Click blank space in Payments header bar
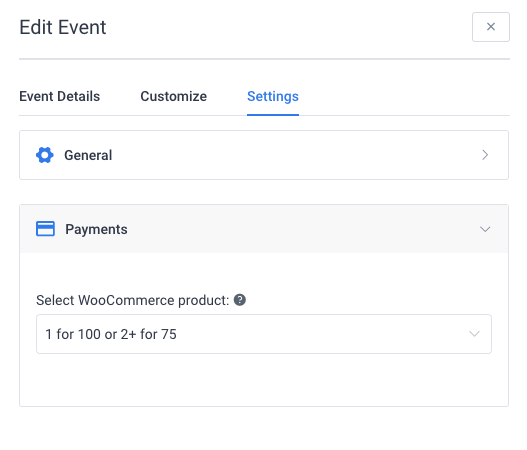The height and width of the screenshot is (450, 527). tap(302, 229)
